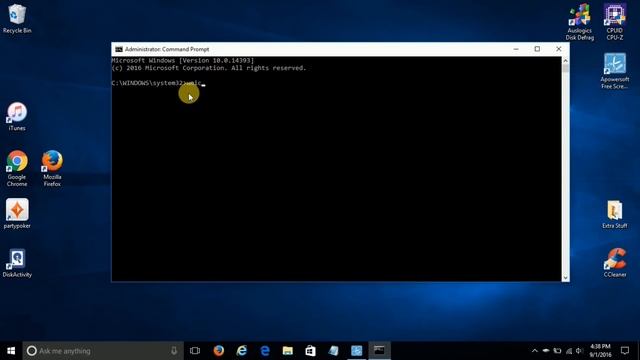
Task: Click the Command Prompt taskbar button
Action: pyautogui.click(x=380, y=351)
